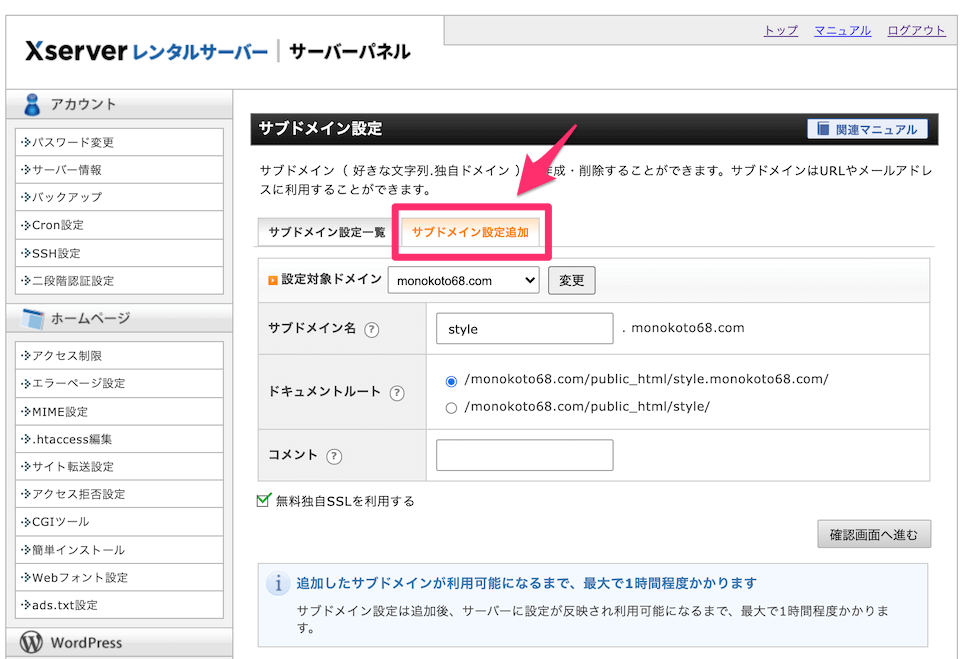
Task: Toggle the 無料独自SSLを利用する checkbox
Action: (264, 501)
